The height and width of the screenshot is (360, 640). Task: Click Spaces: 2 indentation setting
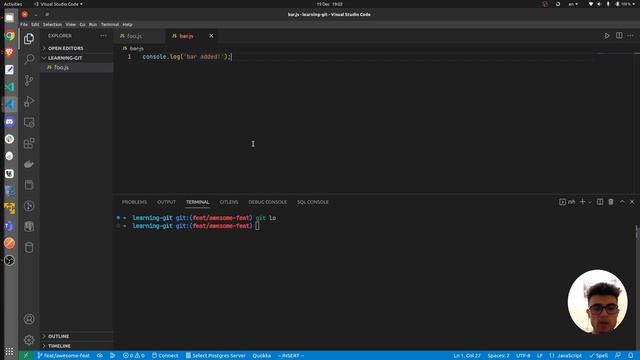498,356
